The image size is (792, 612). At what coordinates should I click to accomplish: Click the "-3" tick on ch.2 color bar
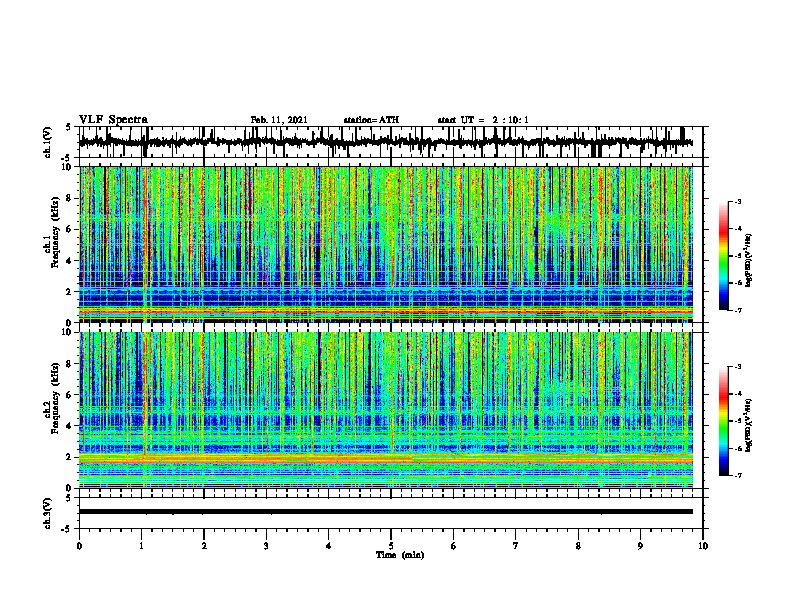tap(737, 367)
